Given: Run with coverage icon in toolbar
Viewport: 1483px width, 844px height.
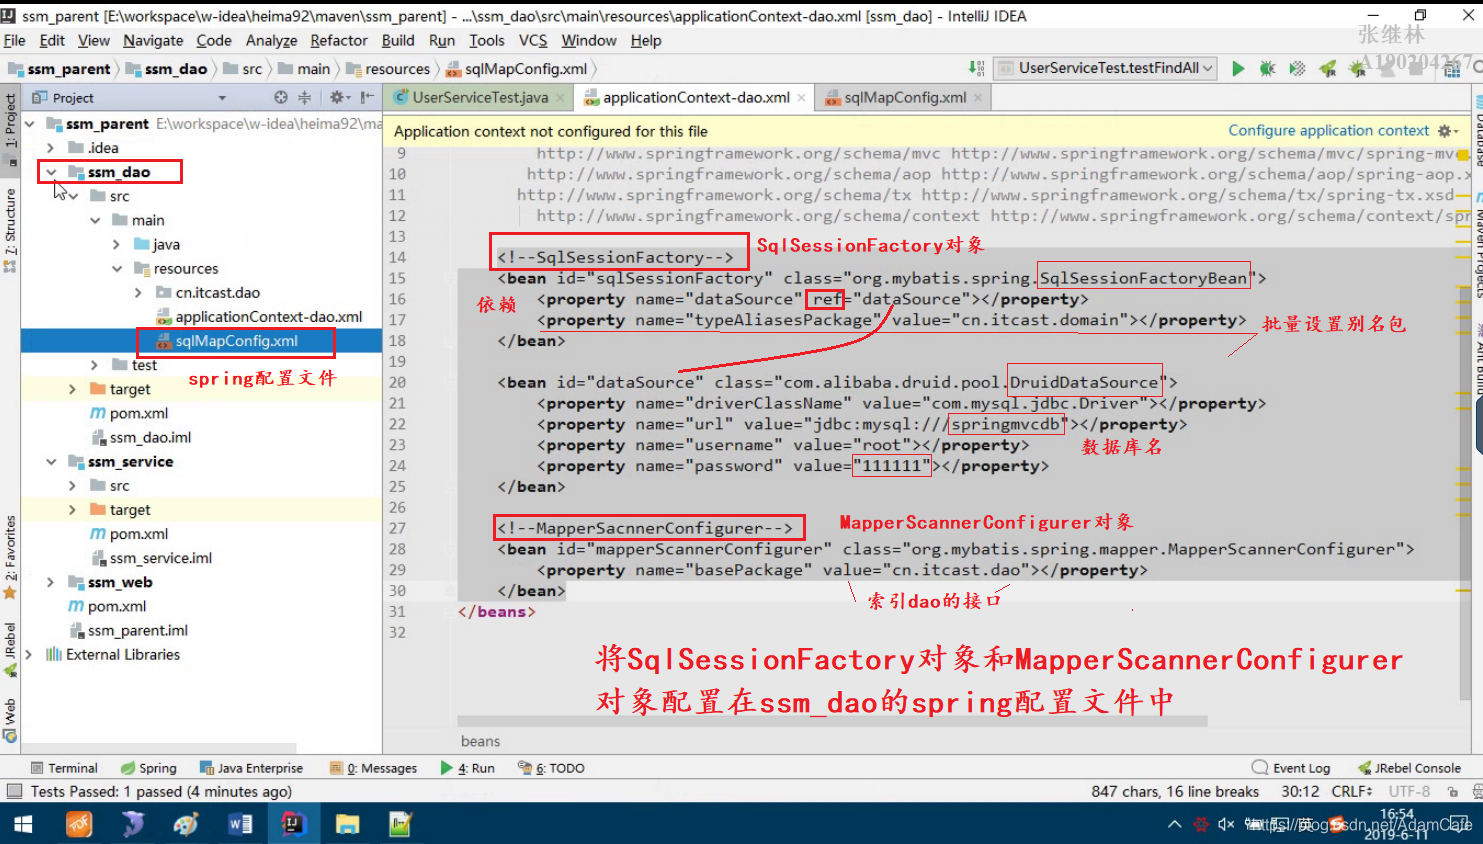Looking at the screenshot, I should coord(1297,68).
